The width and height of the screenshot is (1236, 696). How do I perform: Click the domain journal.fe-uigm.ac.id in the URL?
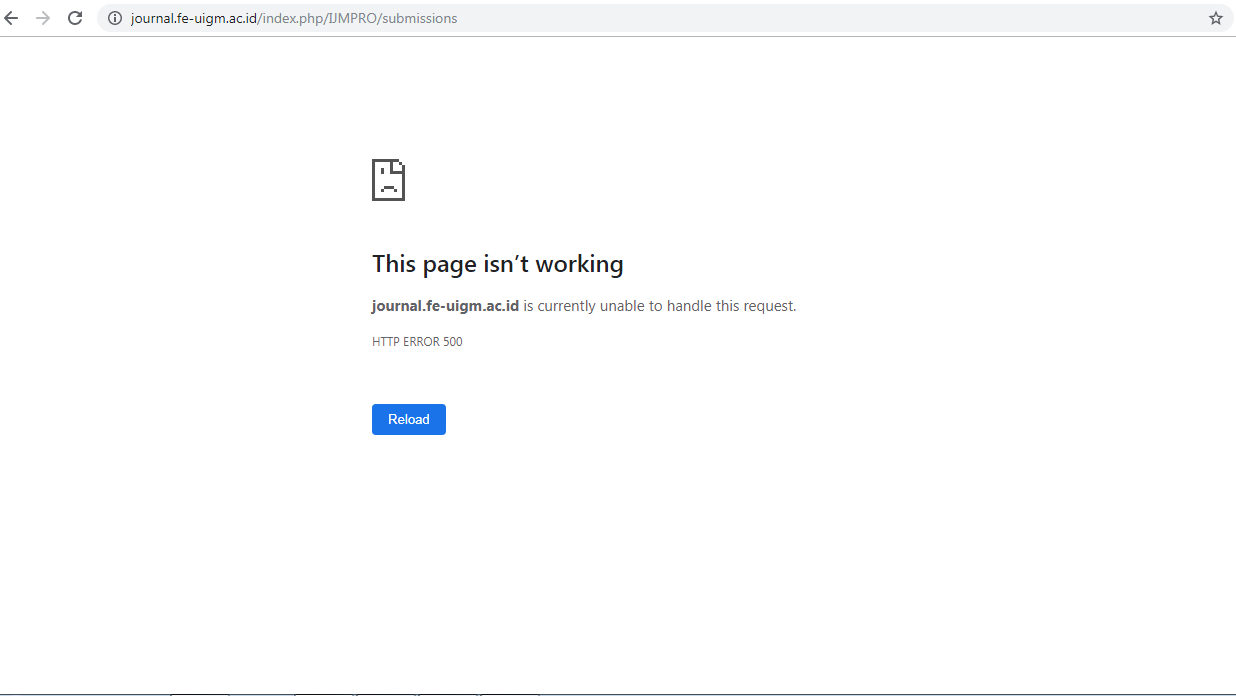coord(194,18)
